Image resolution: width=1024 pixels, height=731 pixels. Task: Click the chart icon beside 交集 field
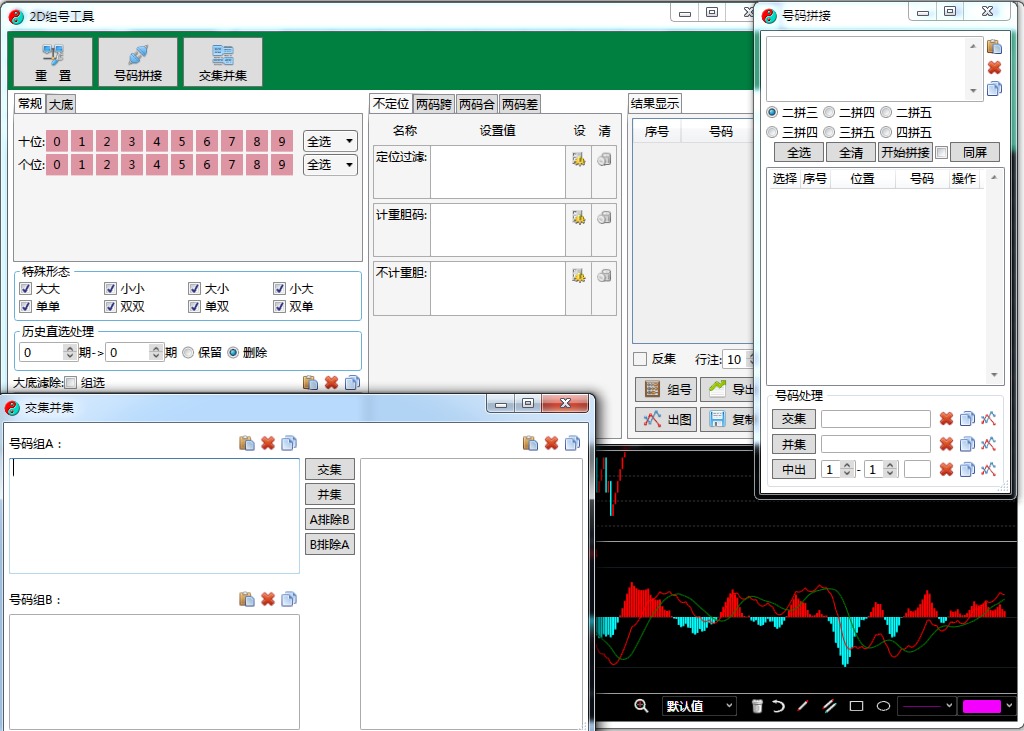[x=989, y=419]
